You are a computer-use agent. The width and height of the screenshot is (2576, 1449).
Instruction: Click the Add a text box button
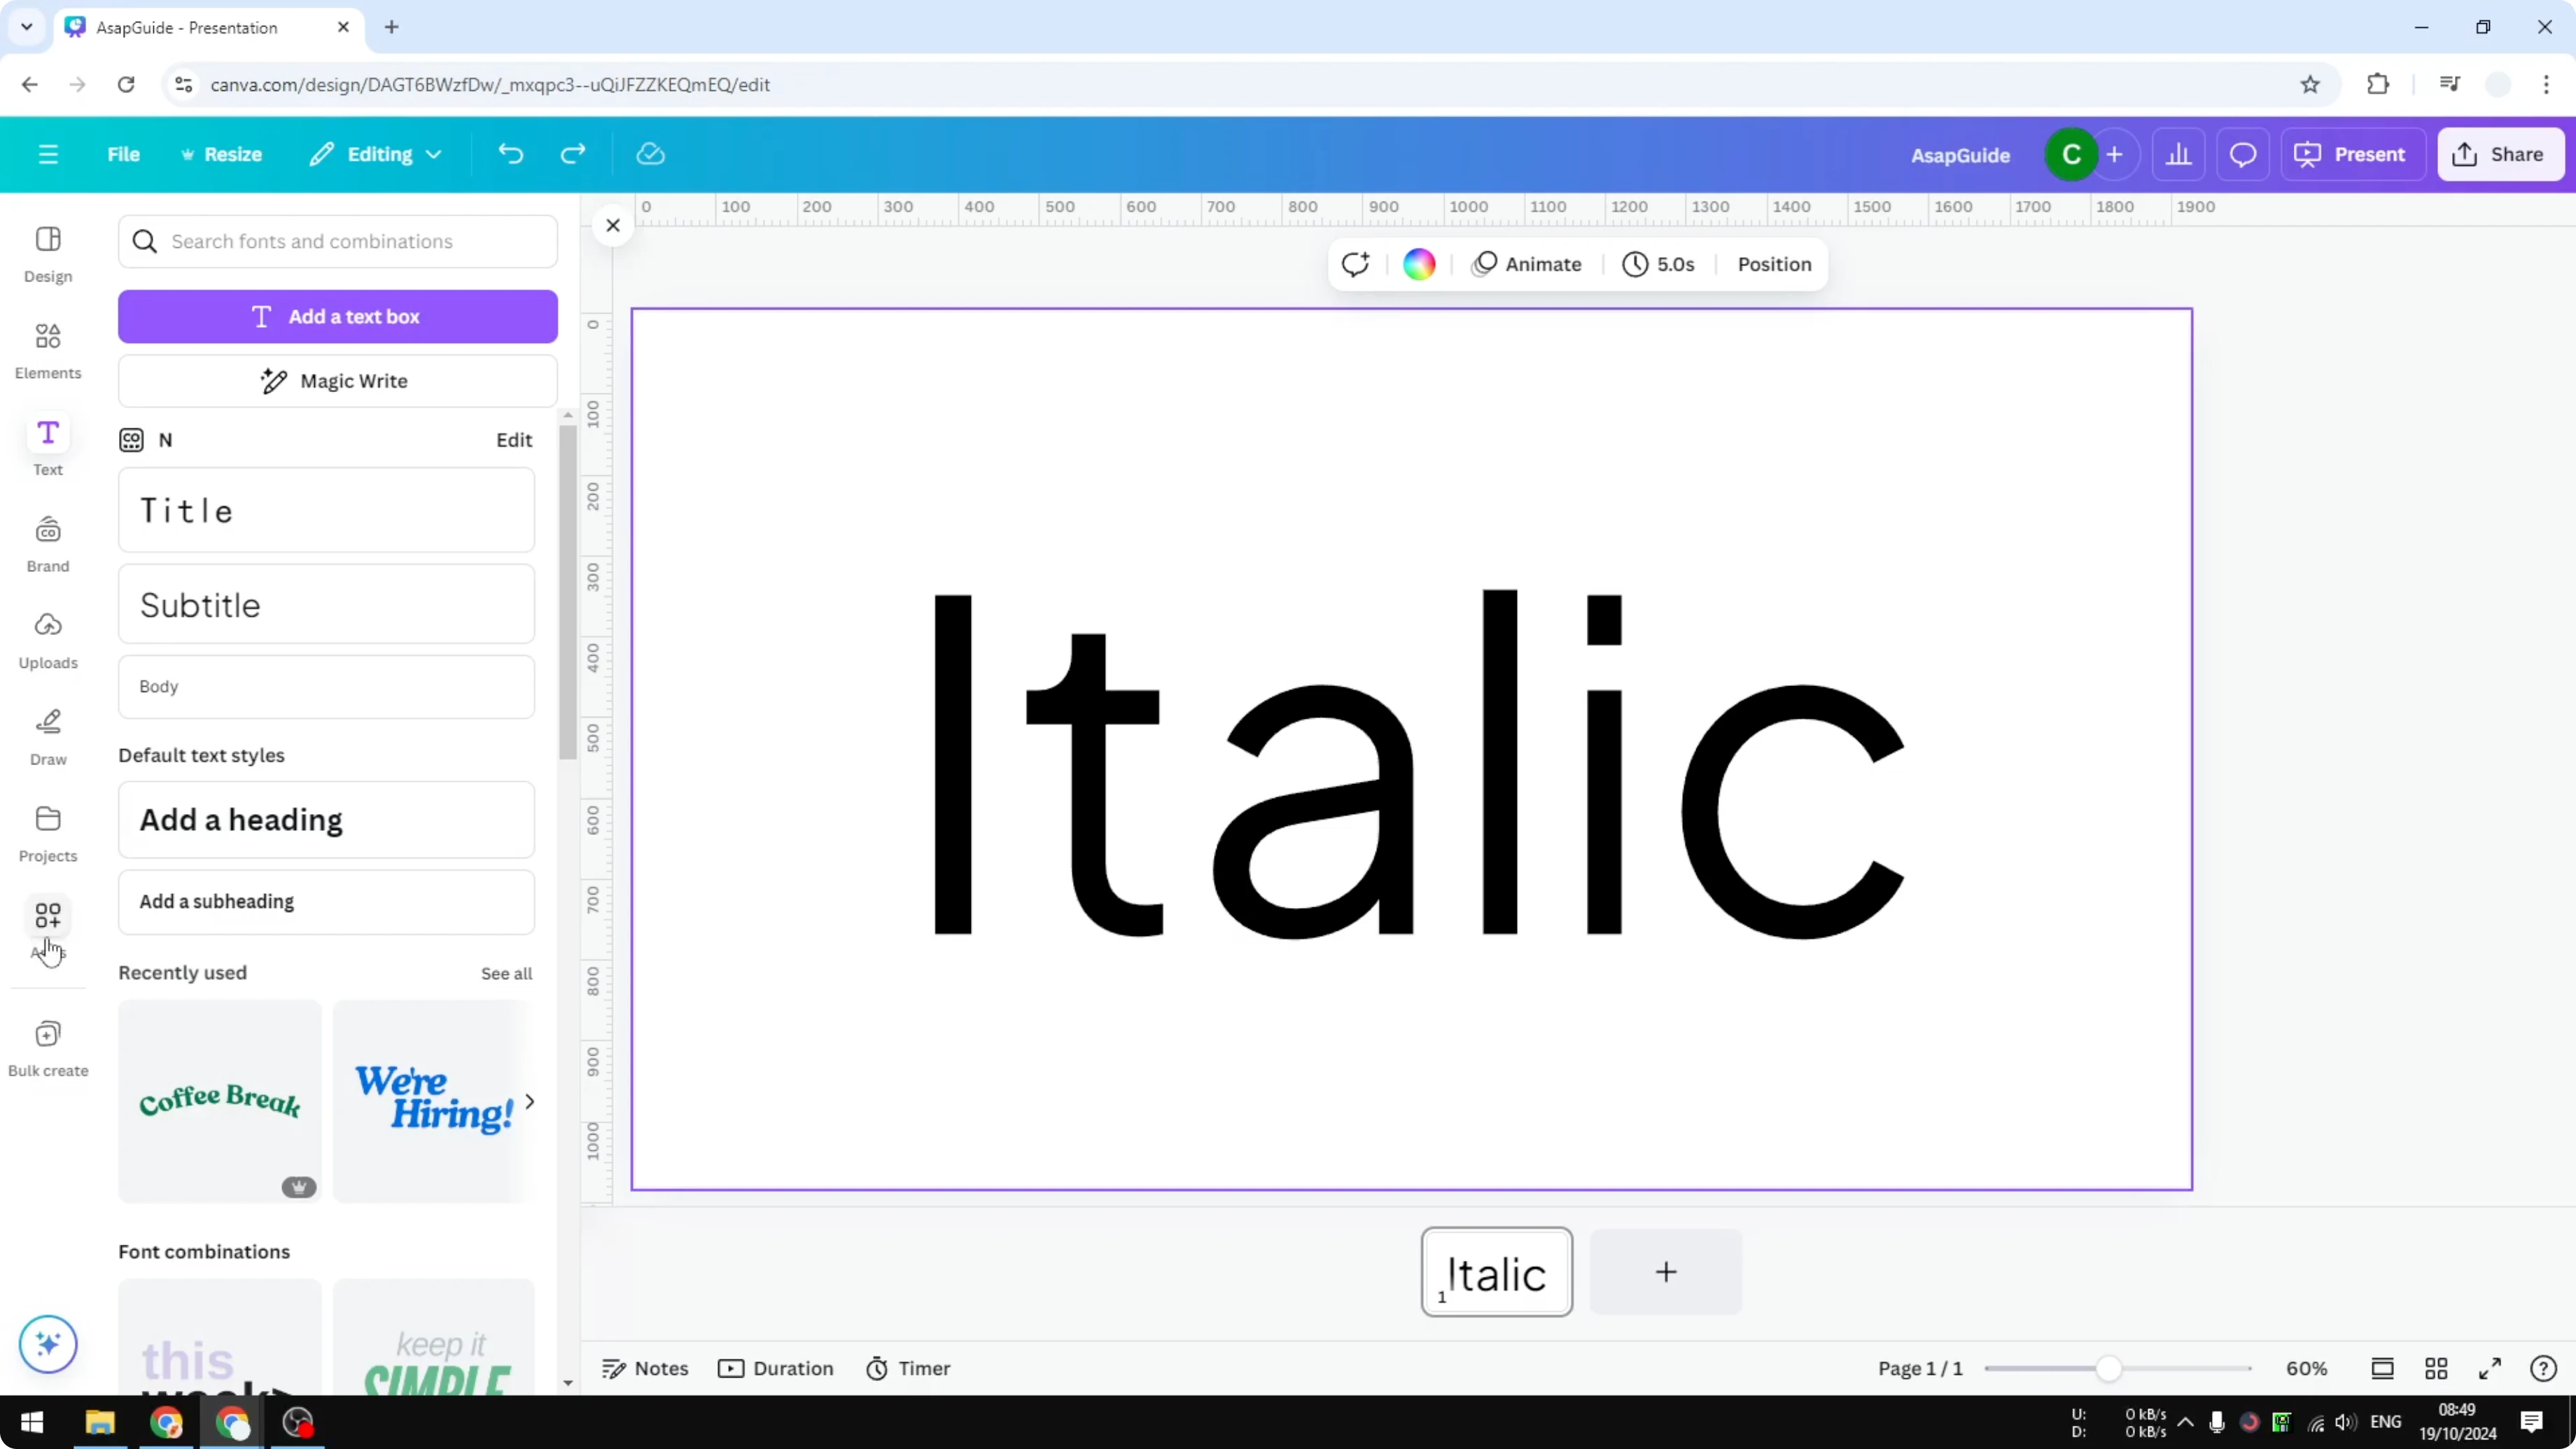338,316
